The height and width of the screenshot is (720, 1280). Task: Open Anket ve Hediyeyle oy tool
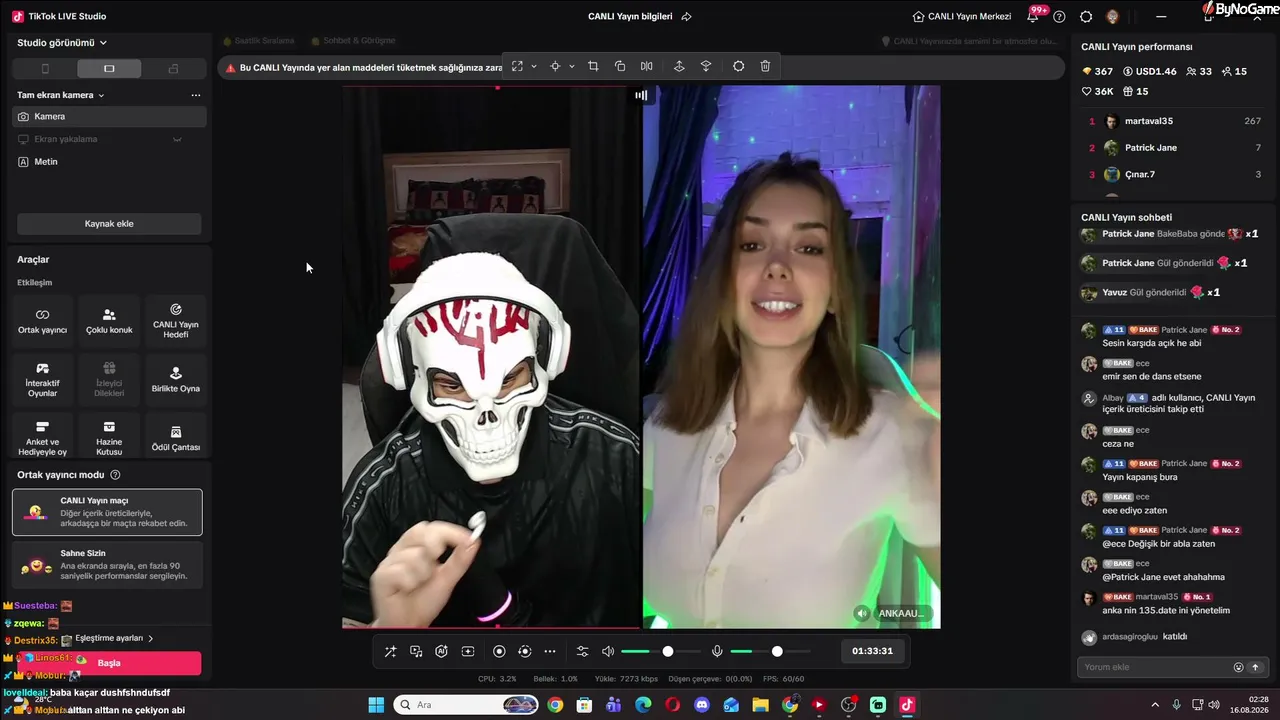[42, 438]
